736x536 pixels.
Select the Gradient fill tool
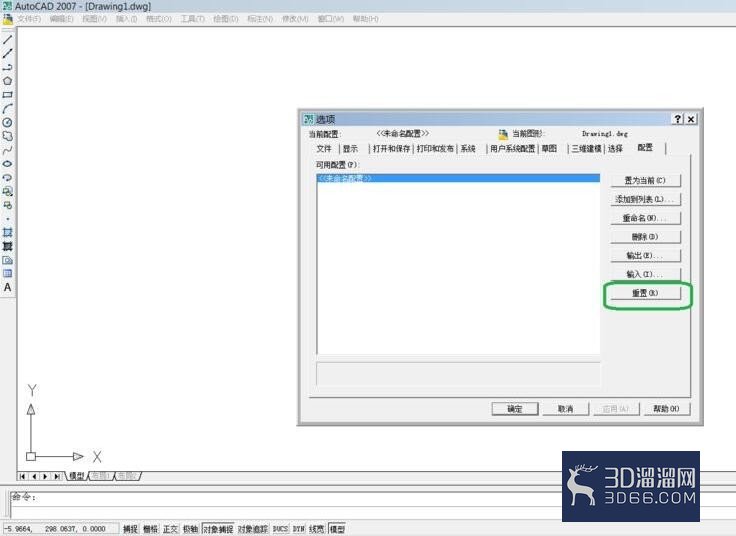tap(8, 246)
